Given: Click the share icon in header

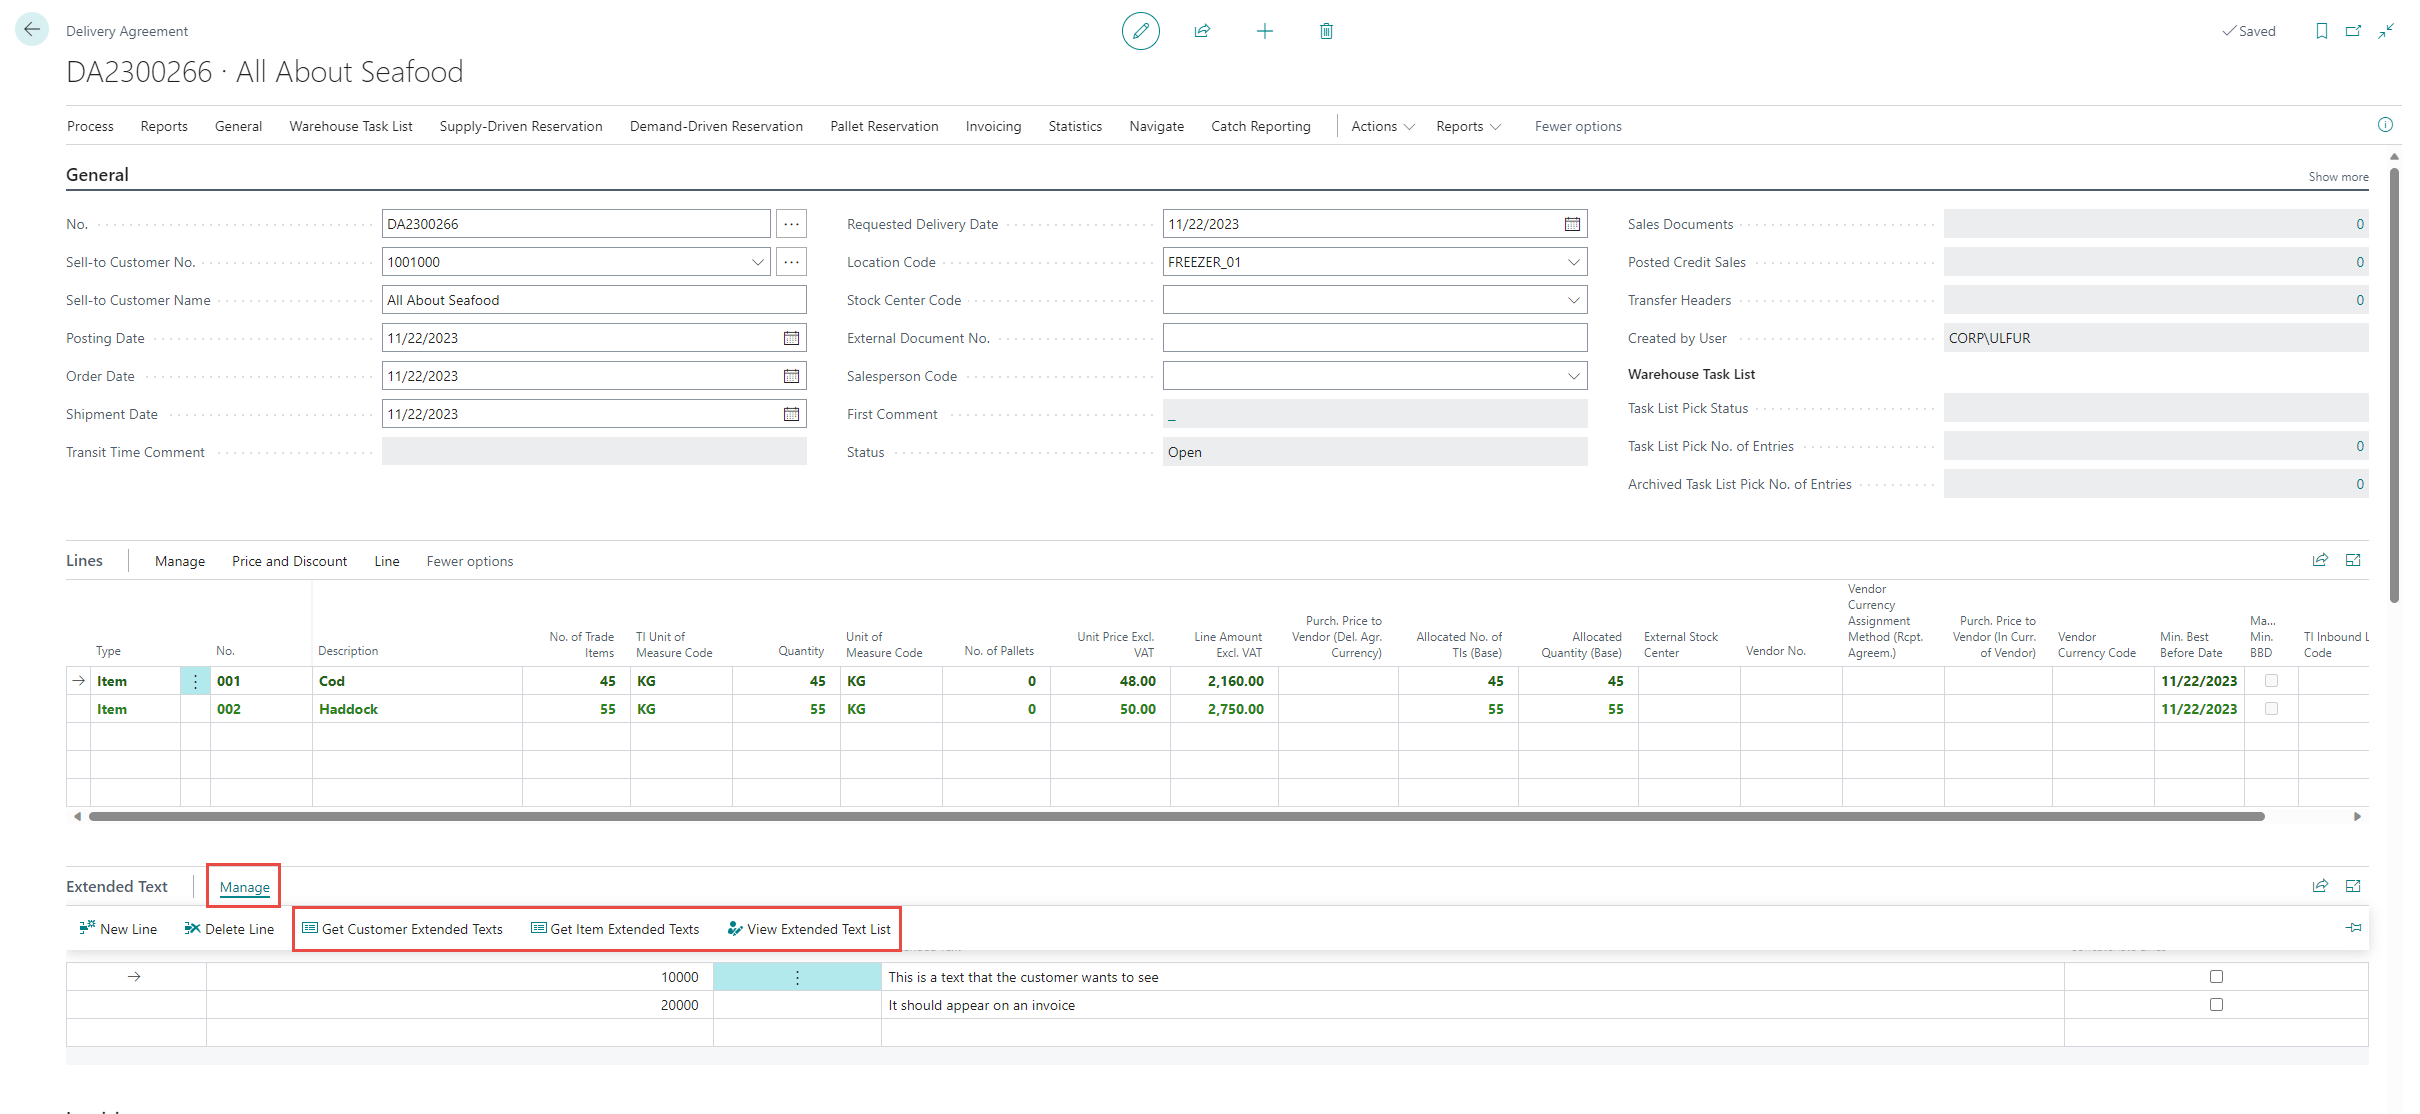Looking at the screenshot, I should 1202,31.
